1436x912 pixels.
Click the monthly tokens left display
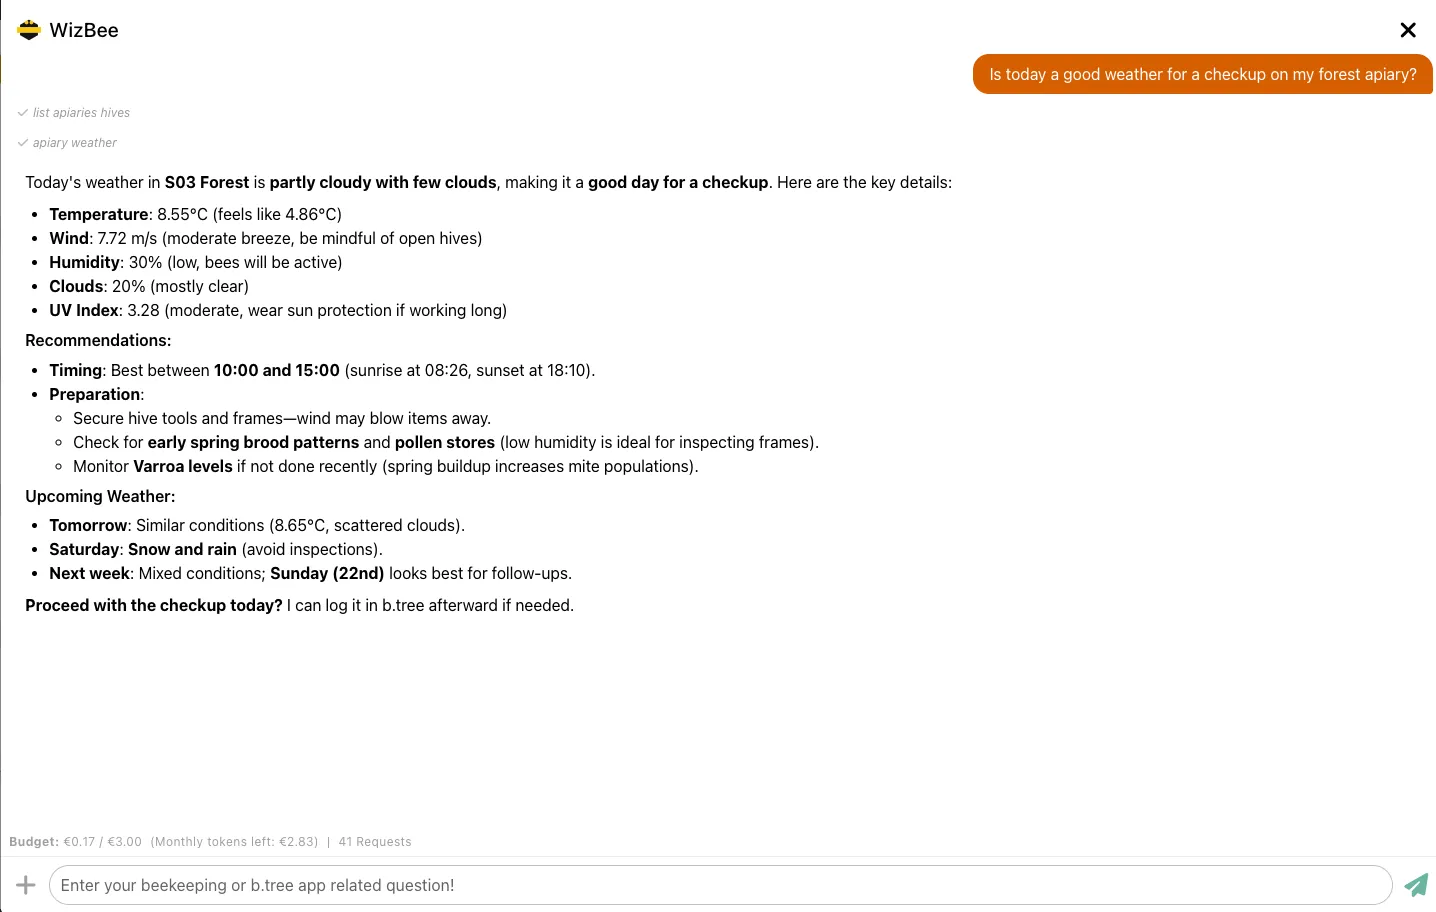point(234,841)
